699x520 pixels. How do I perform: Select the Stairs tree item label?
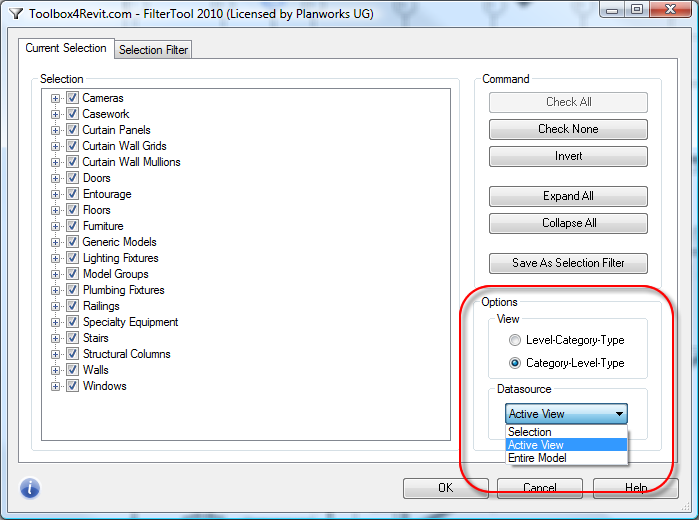point(97,338)
